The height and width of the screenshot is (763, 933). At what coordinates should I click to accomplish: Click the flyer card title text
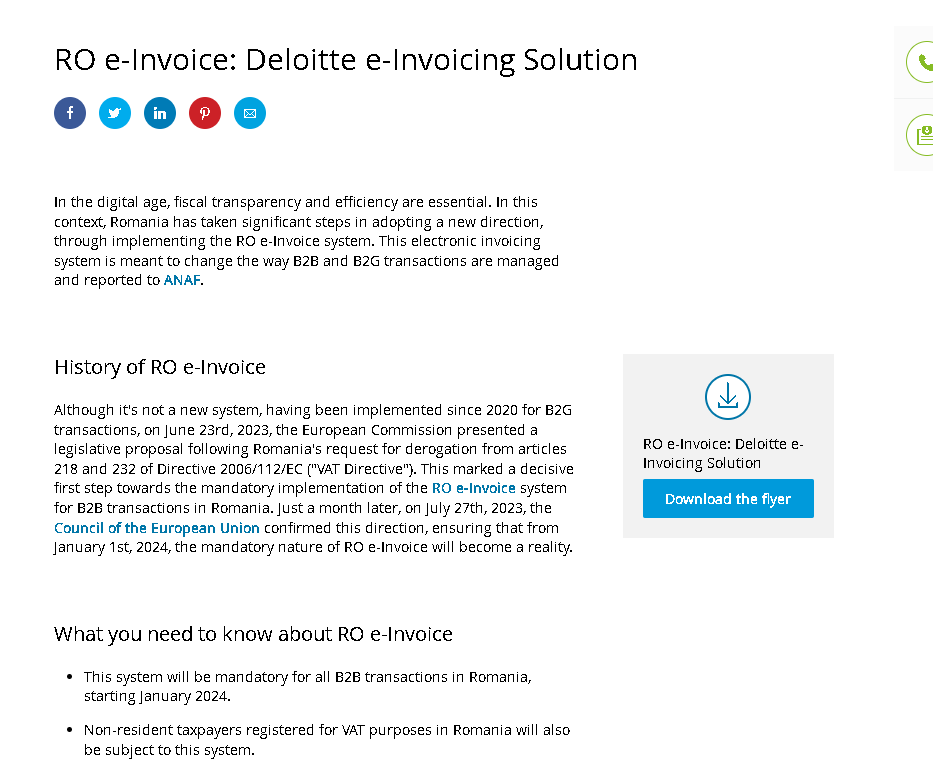tap(723, 454)
